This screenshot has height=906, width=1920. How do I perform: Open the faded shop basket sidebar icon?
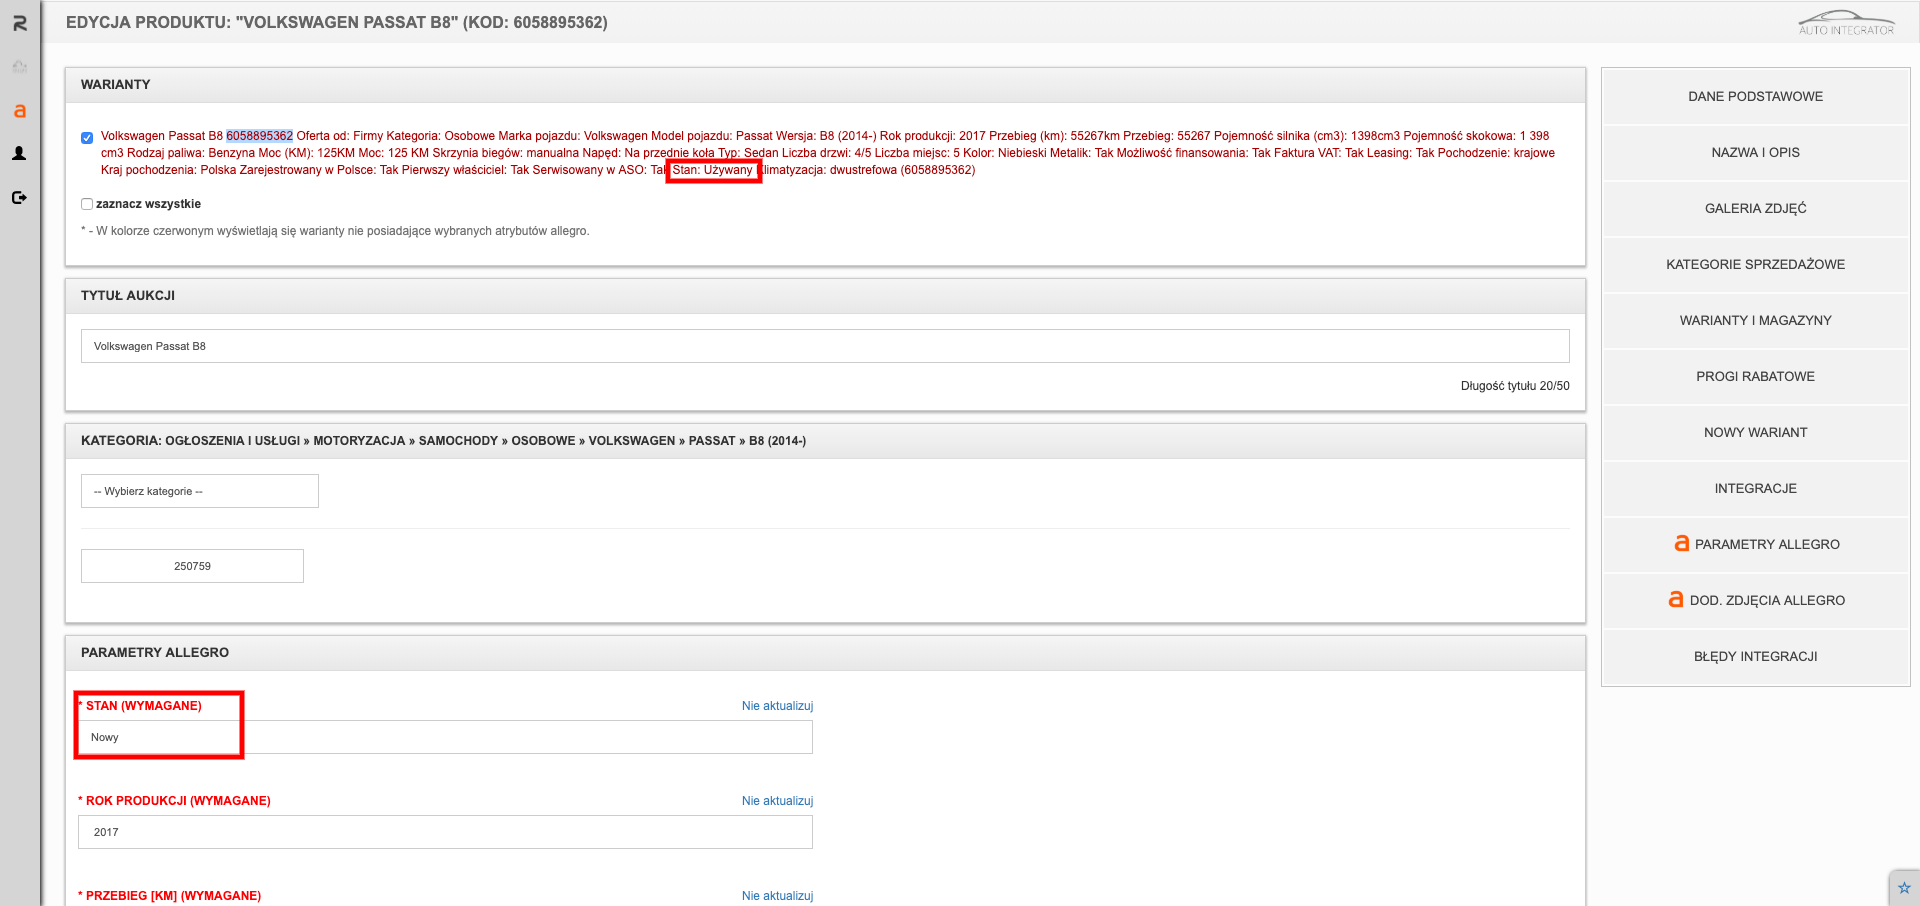[19, 67]
